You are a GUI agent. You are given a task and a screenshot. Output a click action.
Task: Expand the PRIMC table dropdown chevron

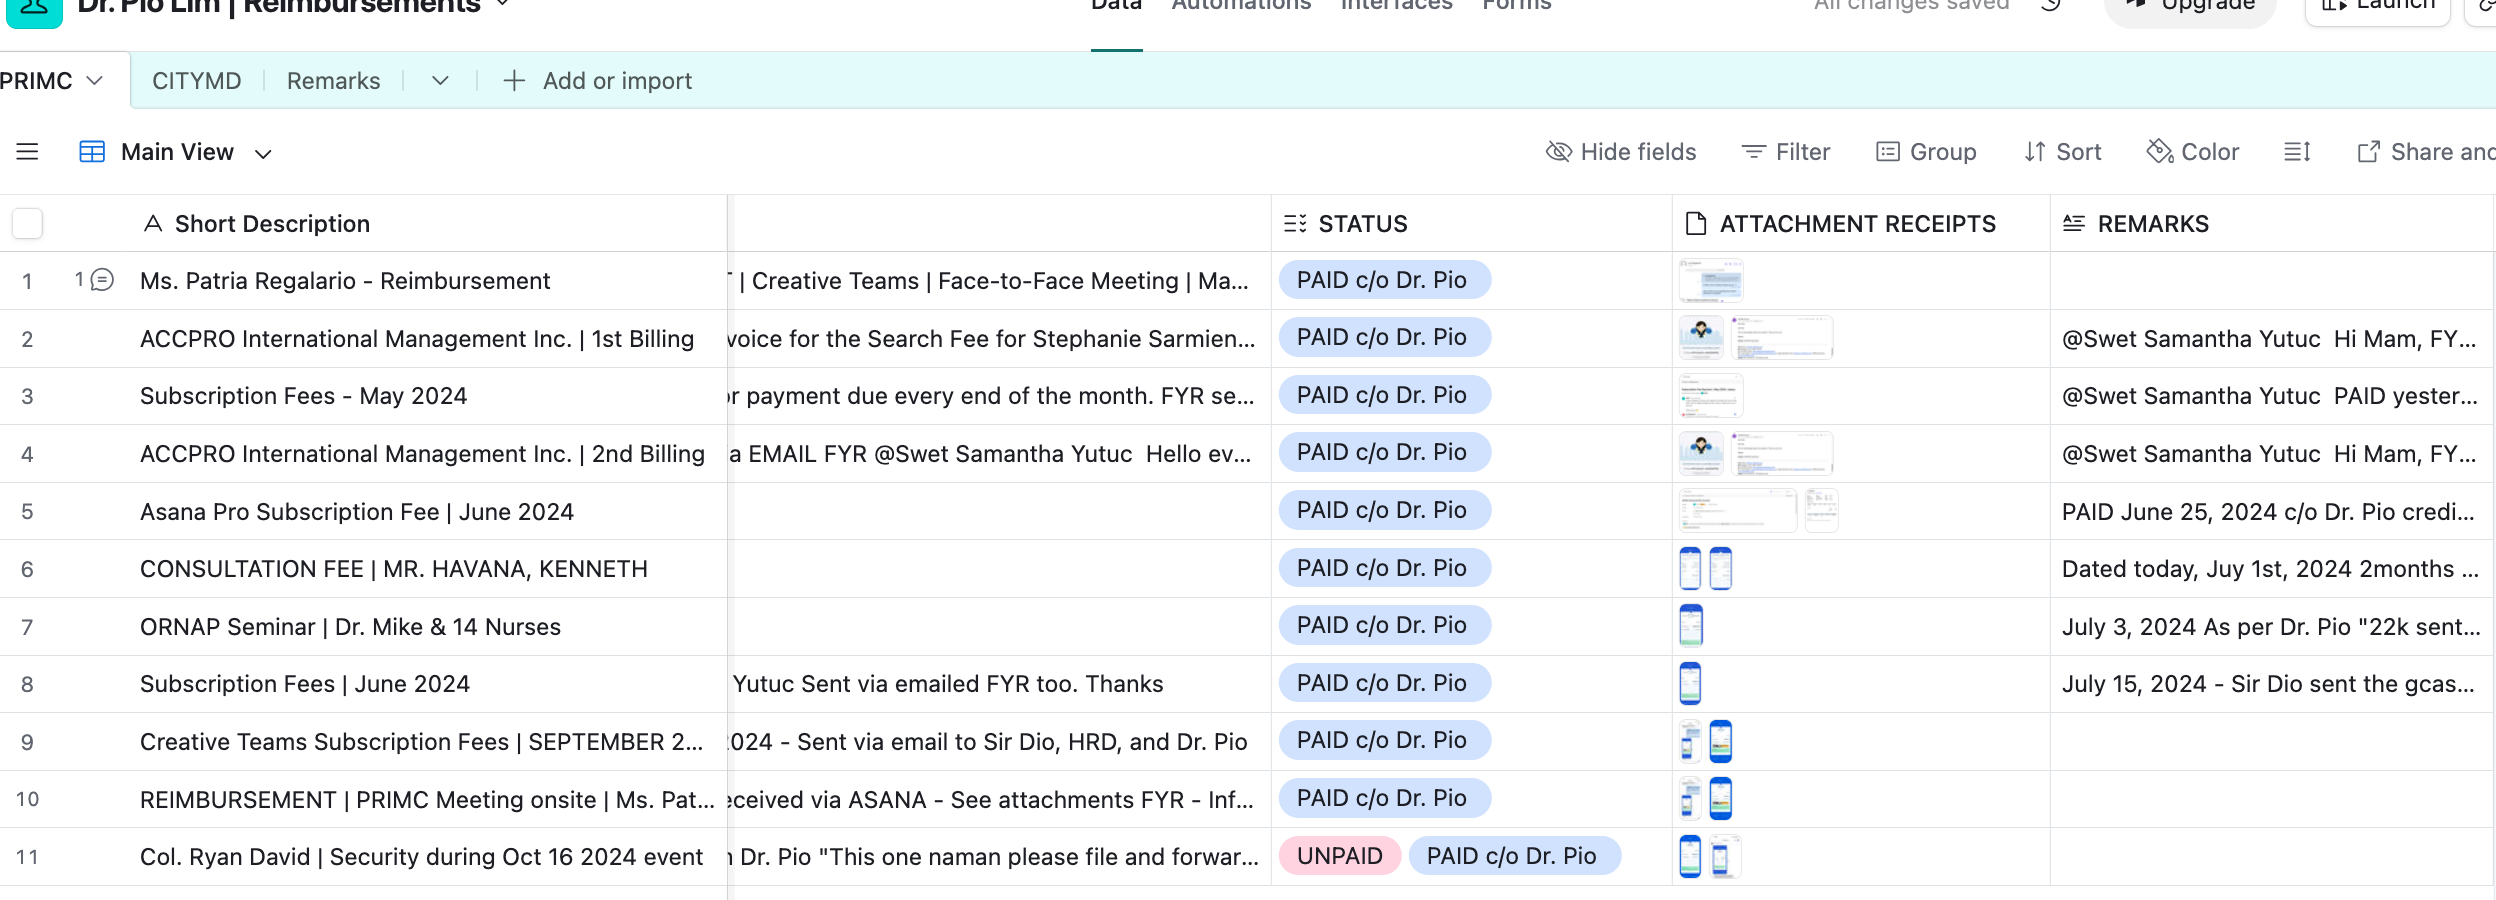pyautogui.click(x=95, y=81)
